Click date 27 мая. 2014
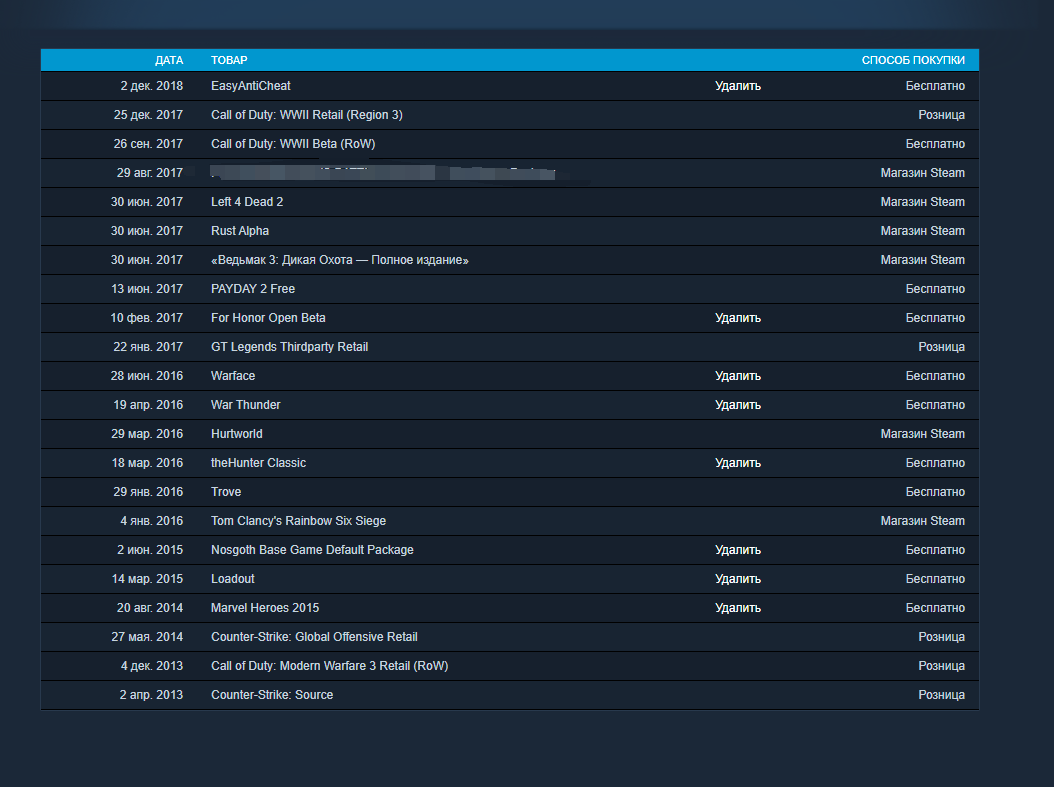Screen dimensions: 1054x787 click(147, 637)
